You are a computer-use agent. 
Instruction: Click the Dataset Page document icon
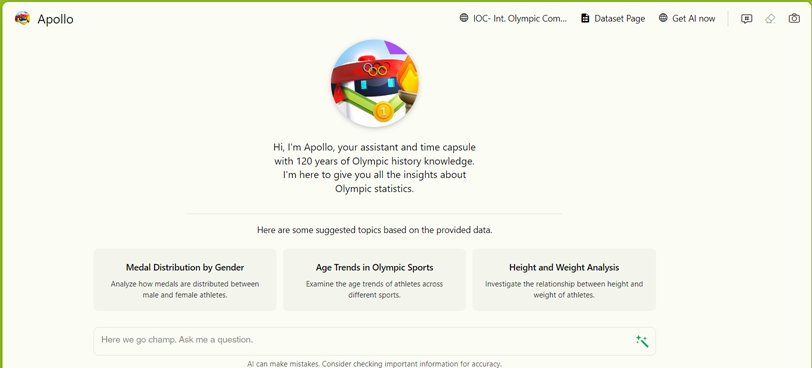tap(585, 19)
